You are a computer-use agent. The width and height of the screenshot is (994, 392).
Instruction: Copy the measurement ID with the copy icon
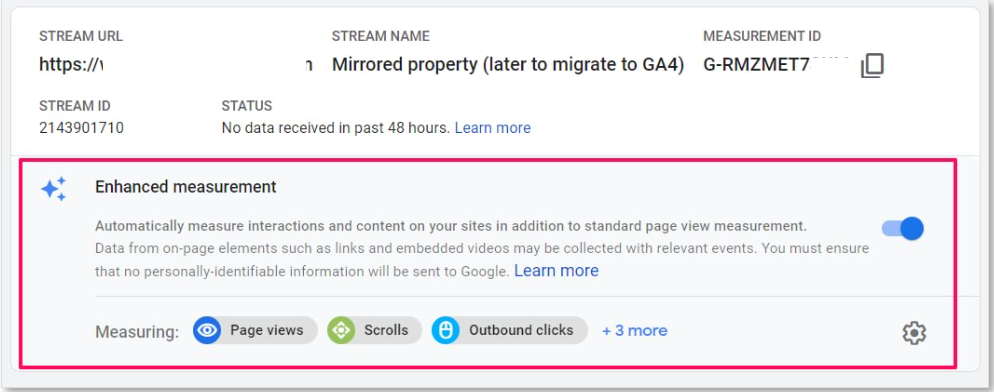point(872,65)
